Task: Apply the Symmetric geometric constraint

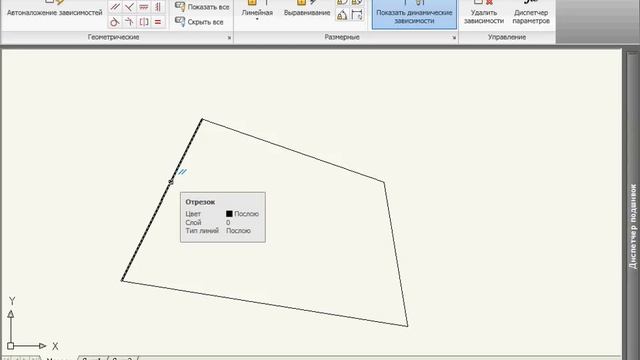Action: tap(144, 22)
